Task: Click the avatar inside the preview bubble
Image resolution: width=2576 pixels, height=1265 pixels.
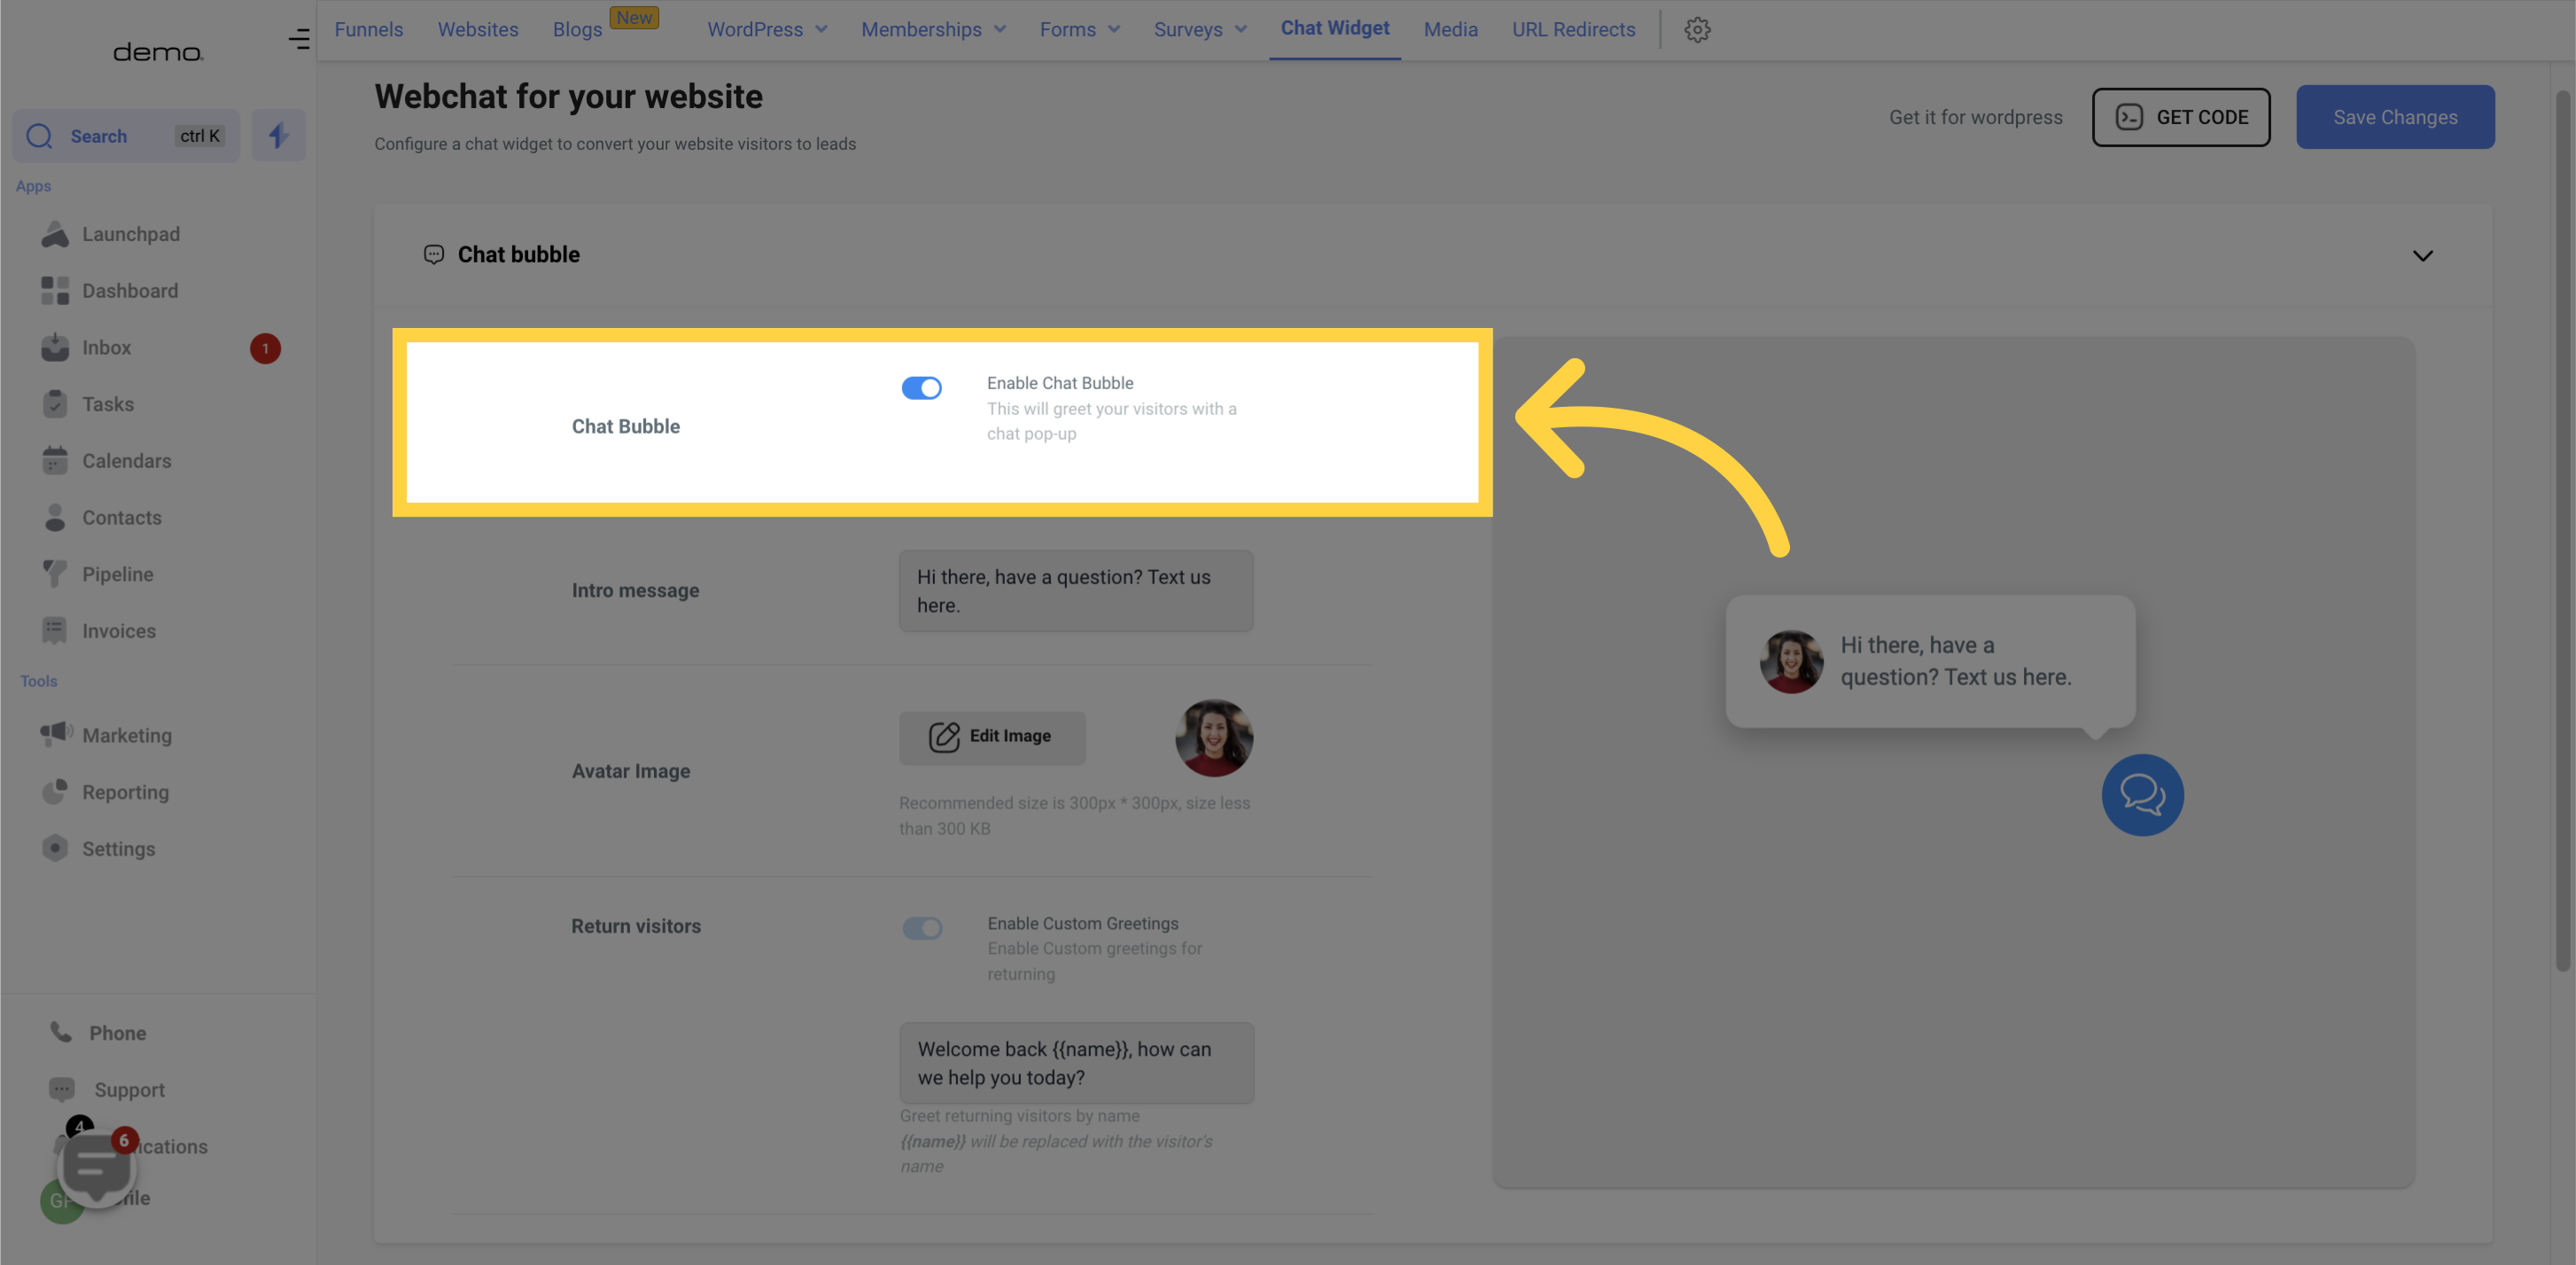Action: point(1791,662)
